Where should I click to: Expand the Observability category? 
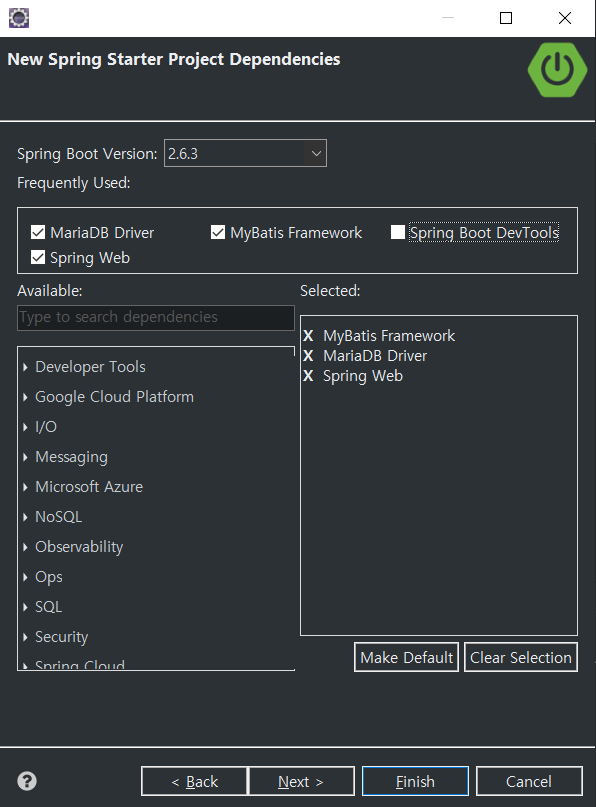point(25,547)
